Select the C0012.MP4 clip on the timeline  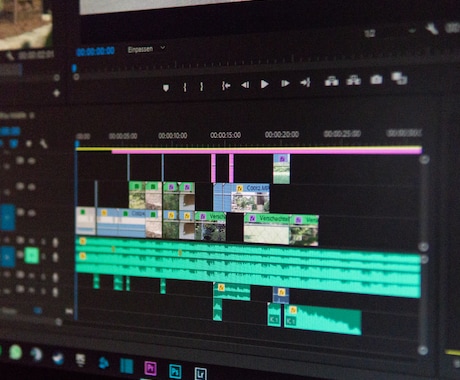pyautogui.click(x=250, y=198)
